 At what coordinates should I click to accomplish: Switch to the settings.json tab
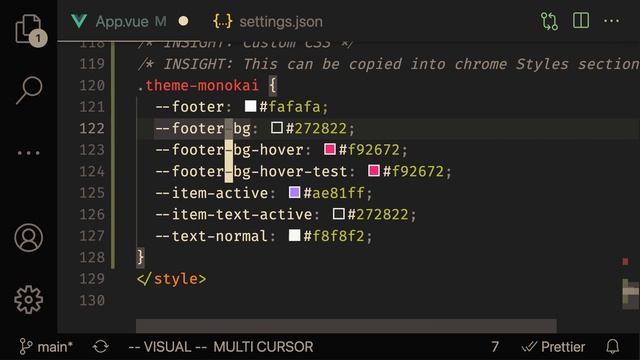pos(268,21)
